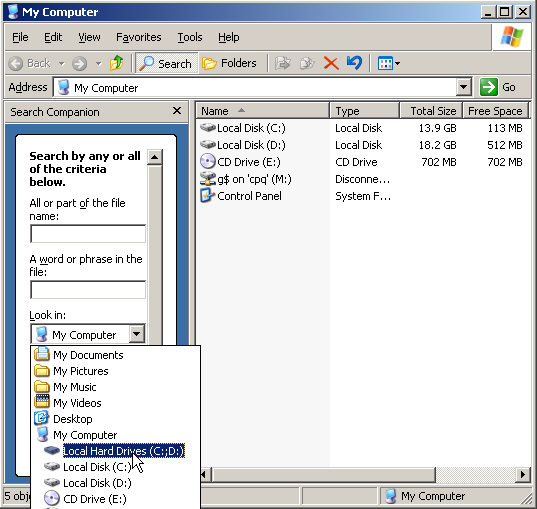This screenshot has width=537, height=509.
Task: Open the Help menu
Action: pyautogui.click(x=229, y=37)
